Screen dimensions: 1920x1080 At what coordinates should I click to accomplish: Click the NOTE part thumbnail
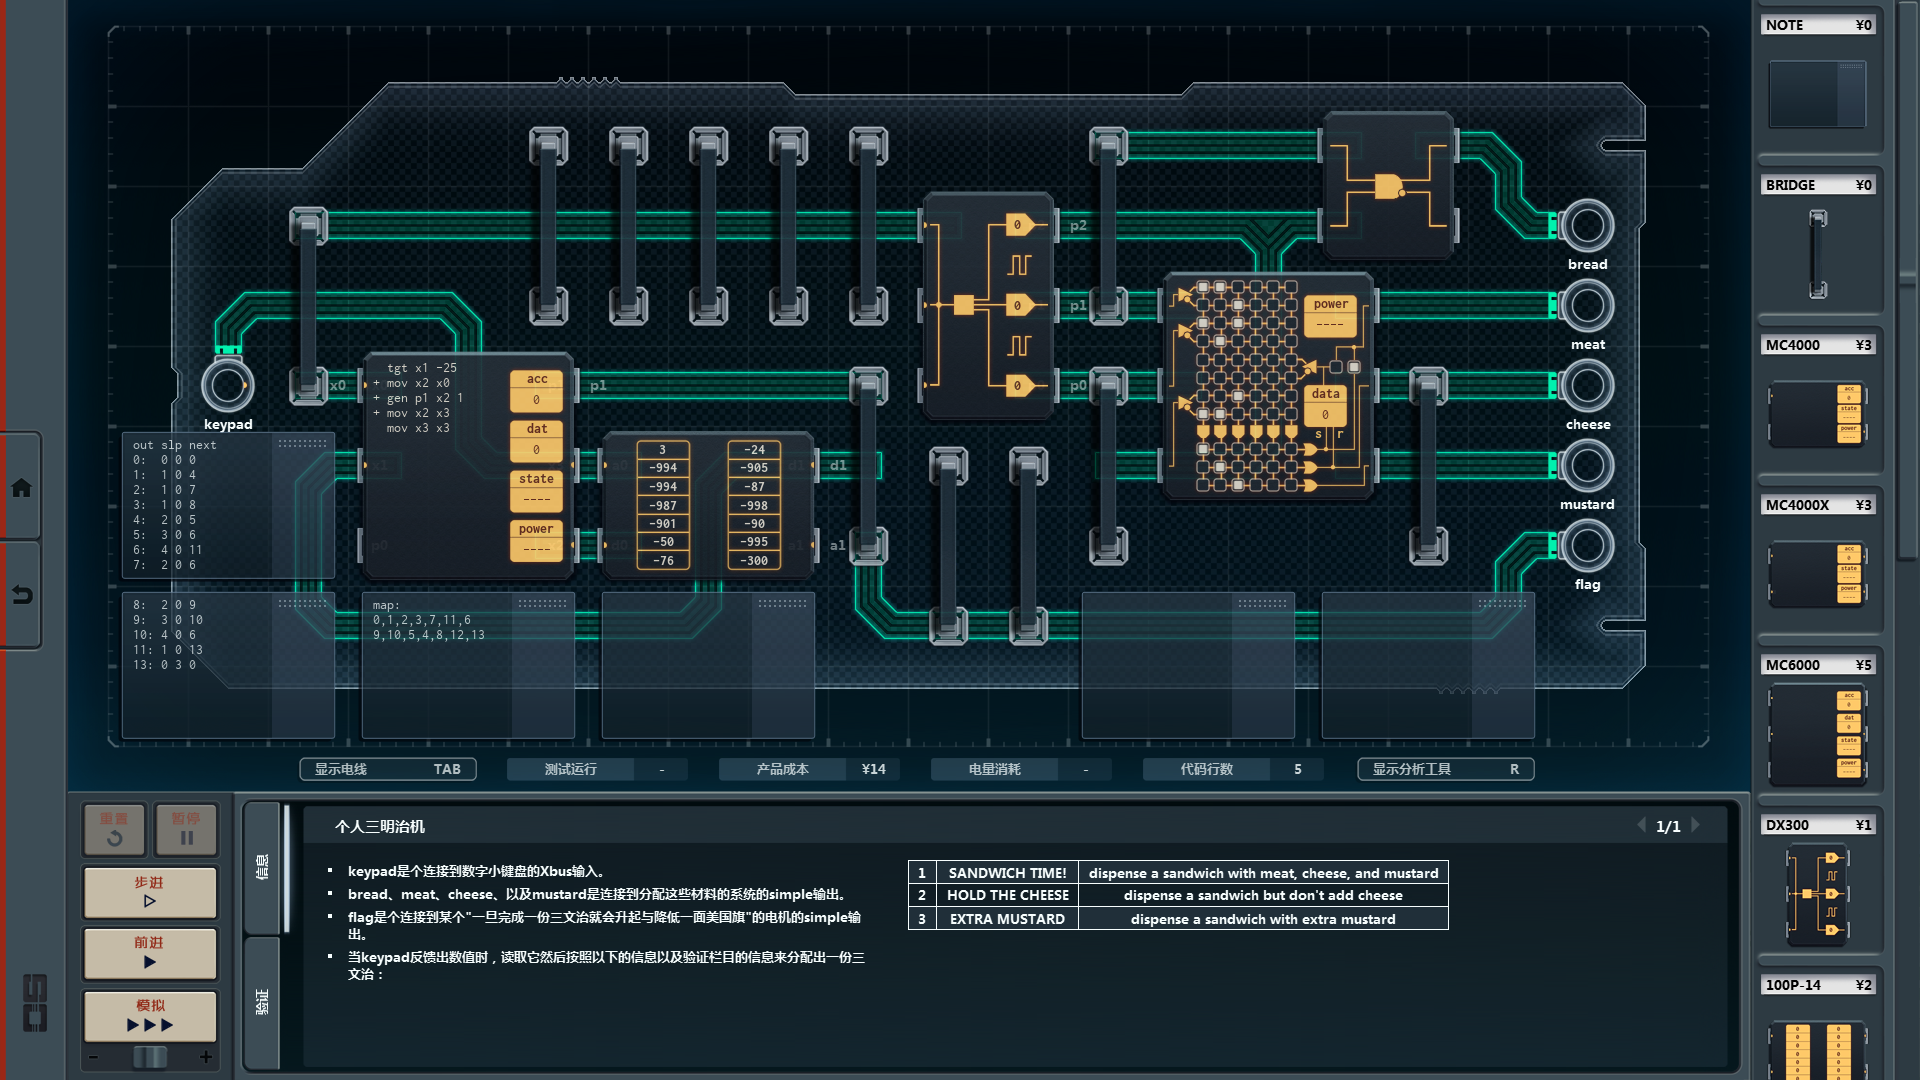pos(1817,94)
